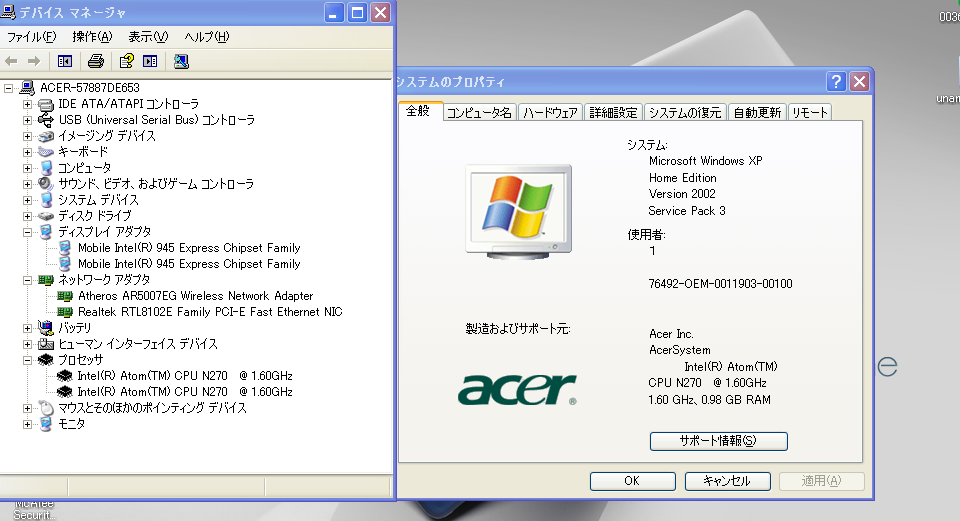Select the sound, video and game controllers icon

pos(46,184)
